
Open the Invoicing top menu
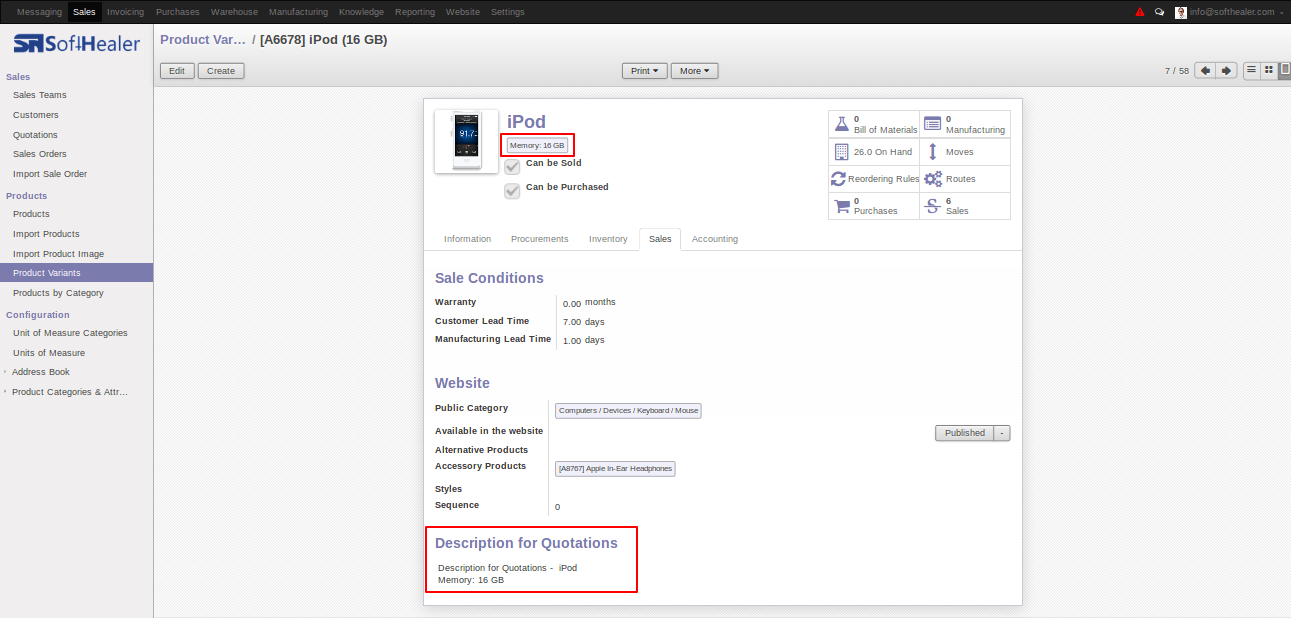coord(125,12)
